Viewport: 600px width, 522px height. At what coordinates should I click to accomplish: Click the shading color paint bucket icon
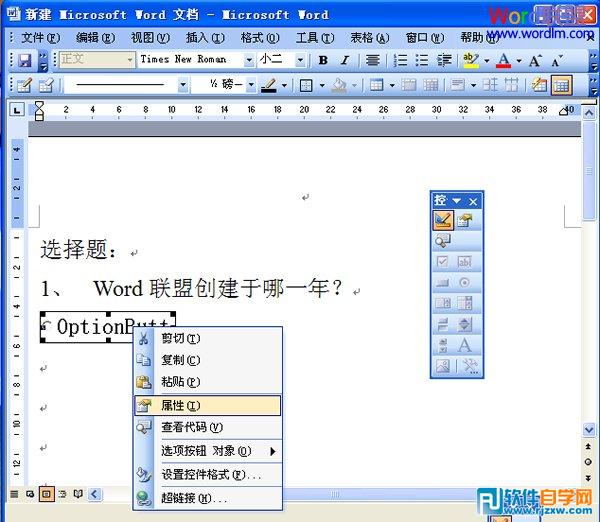tap(339, 85)
